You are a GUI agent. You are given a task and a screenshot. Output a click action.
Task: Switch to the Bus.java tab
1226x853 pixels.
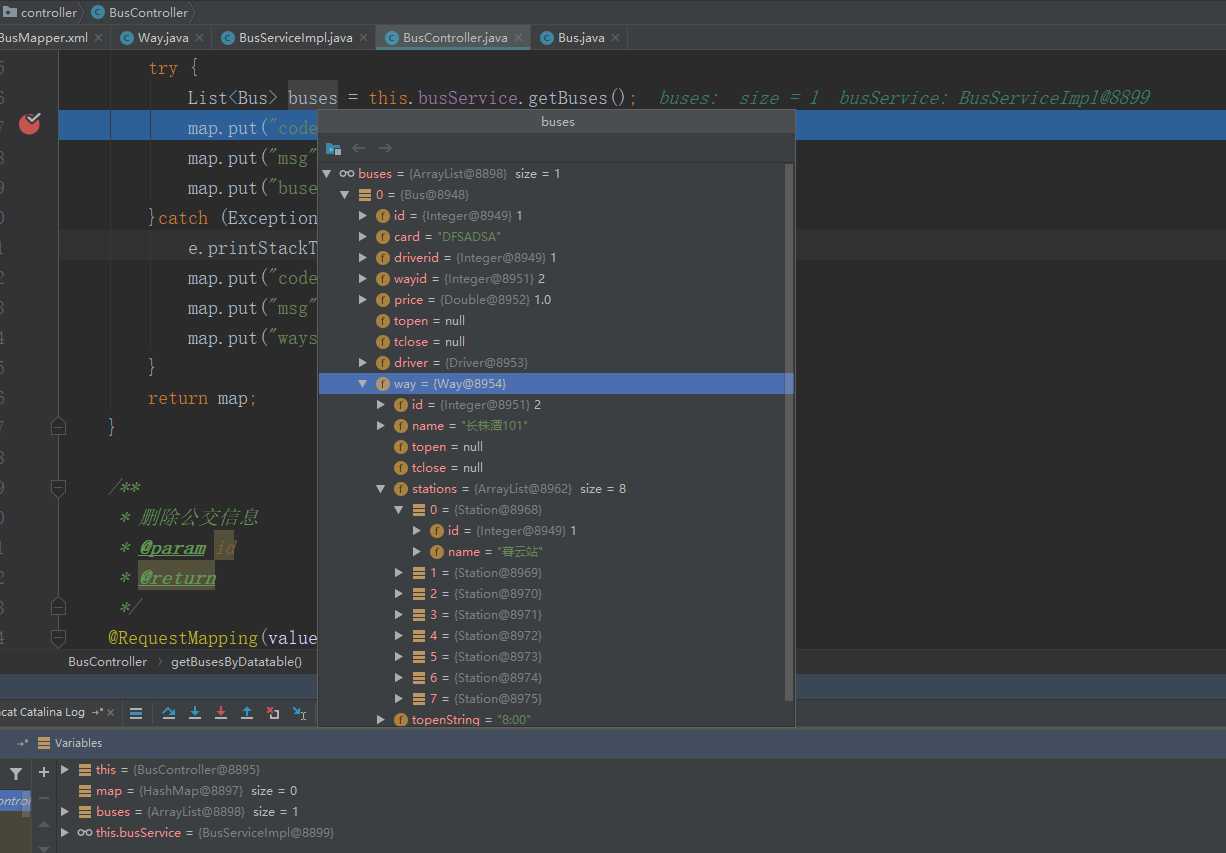(x=581, y=38)
